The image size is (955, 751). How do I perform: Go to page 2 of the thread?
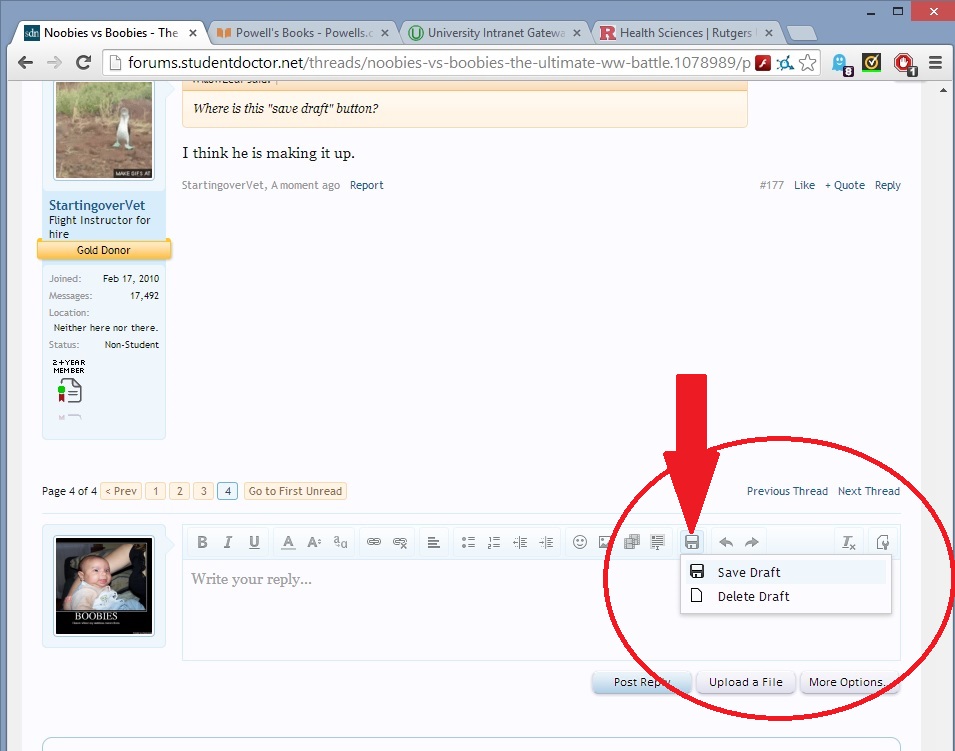point(180,491)
